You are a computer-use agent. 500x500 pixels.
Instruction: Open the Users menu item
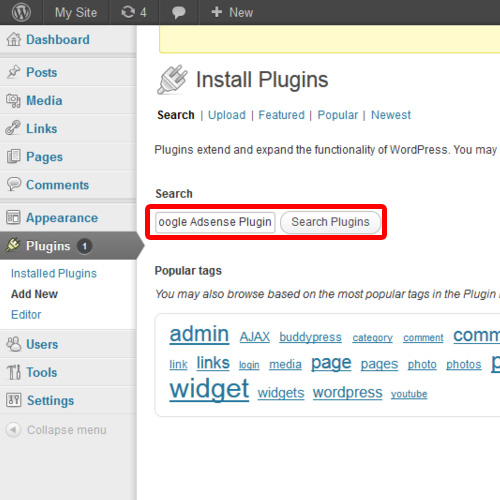(42, 344)
